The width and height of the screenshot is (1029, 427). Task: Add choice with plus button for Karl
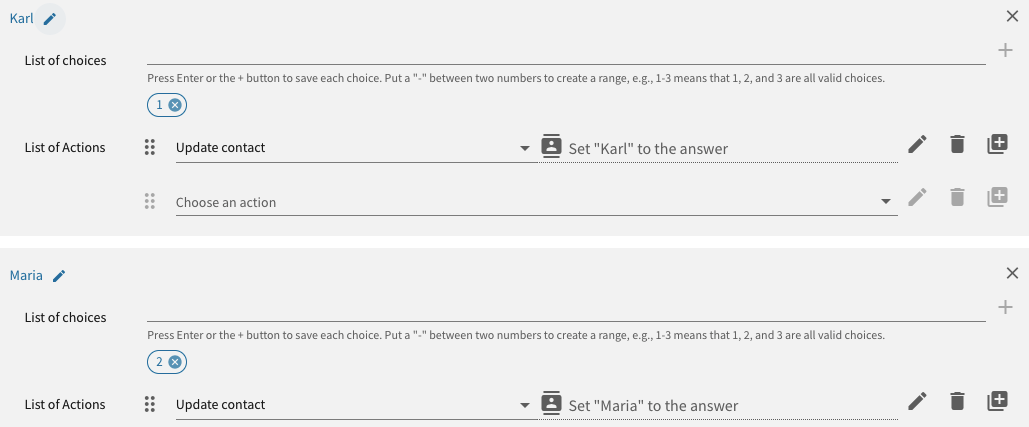click(x=1005, y=50)
